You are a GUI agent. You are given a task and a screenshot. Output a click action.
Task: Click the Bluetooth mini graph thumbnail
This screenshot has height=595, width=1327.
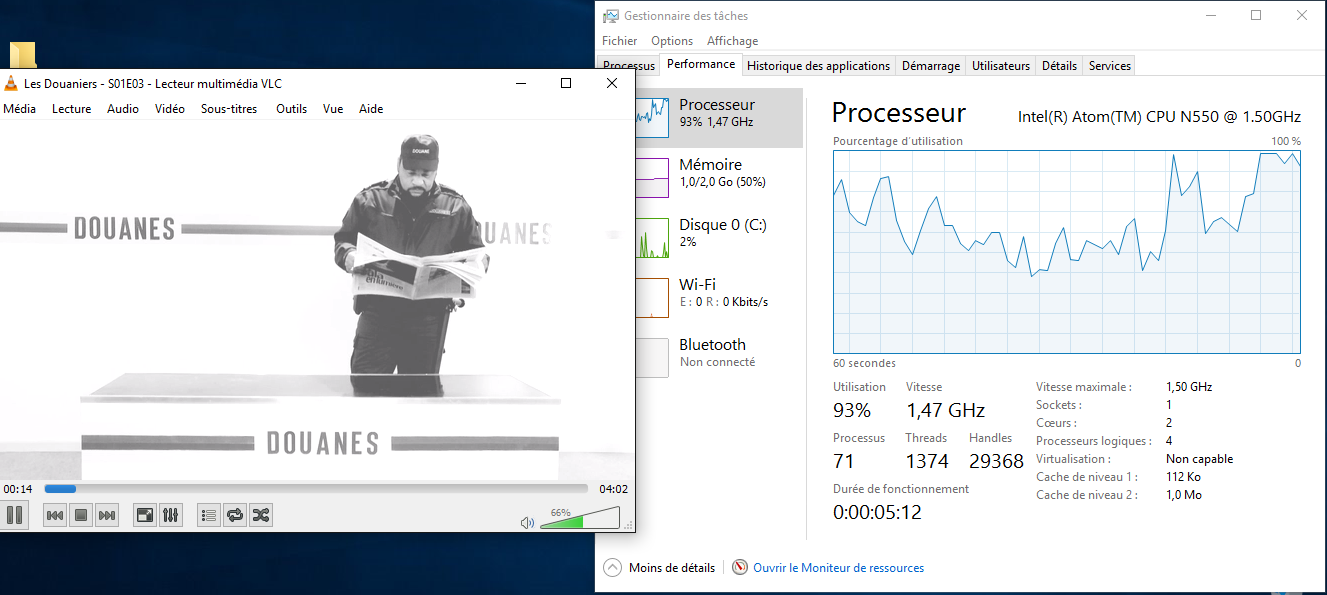(651, 358)
